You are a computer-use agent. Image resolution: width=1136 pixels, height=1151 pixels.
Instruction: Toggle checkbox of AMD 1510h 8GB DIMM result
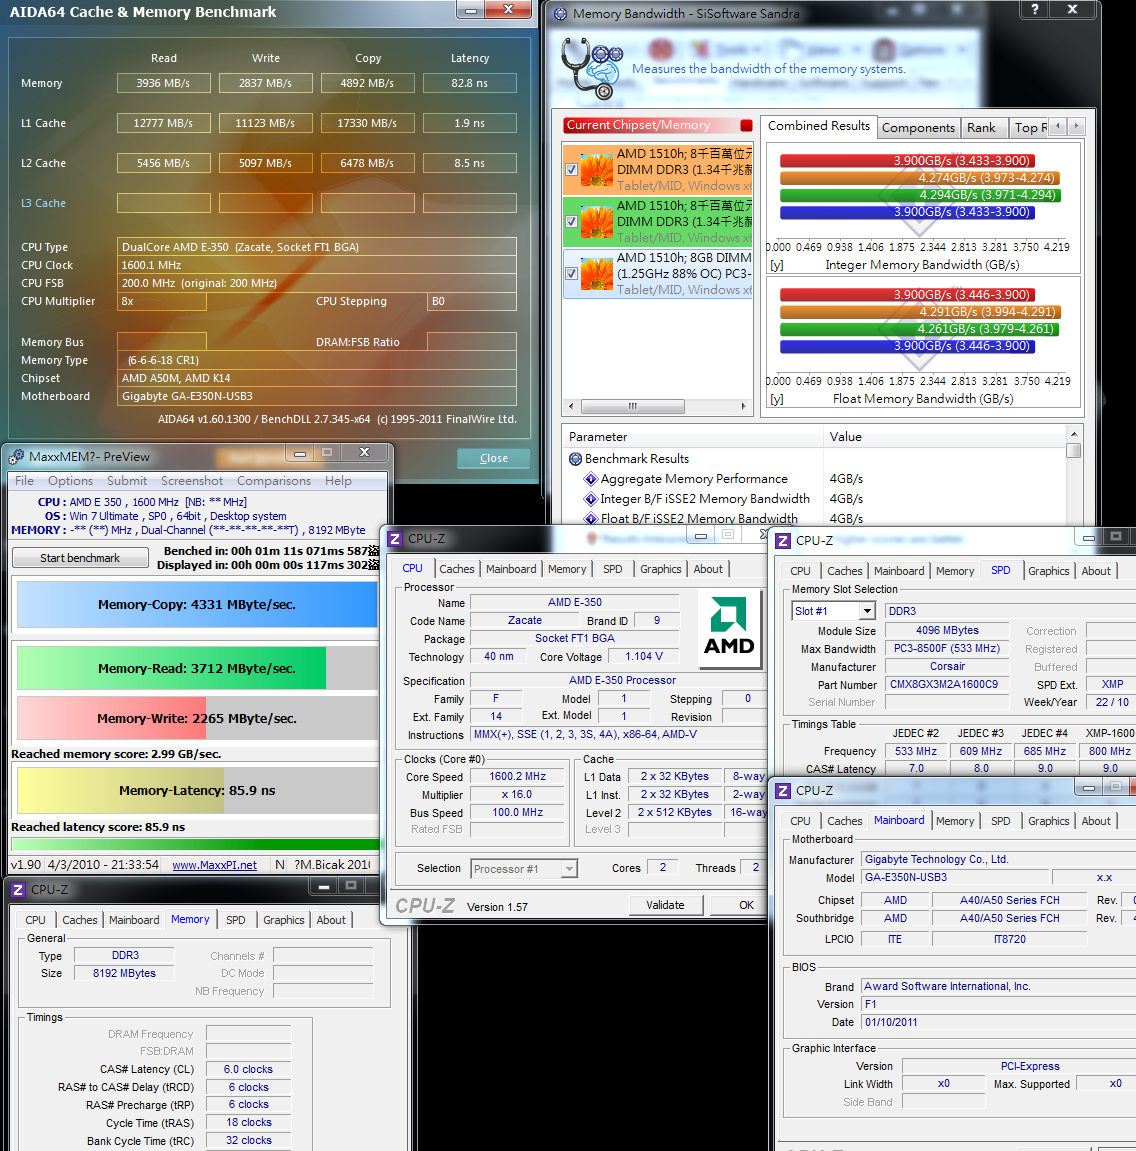click(572, 274)
